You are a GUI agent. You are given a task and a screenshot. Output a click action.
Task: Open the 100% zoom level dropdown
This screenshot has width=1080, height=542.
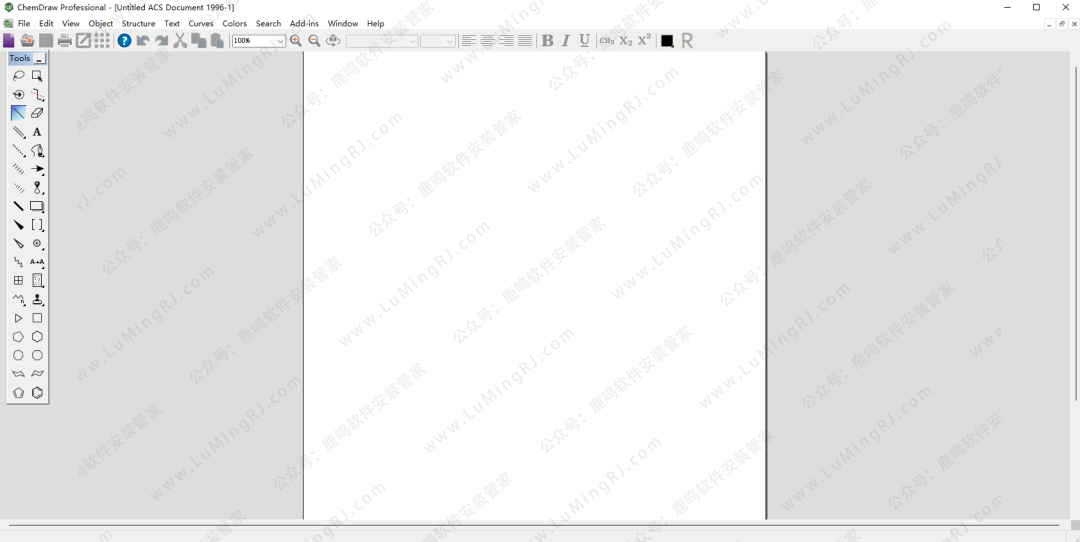[279, 41]
